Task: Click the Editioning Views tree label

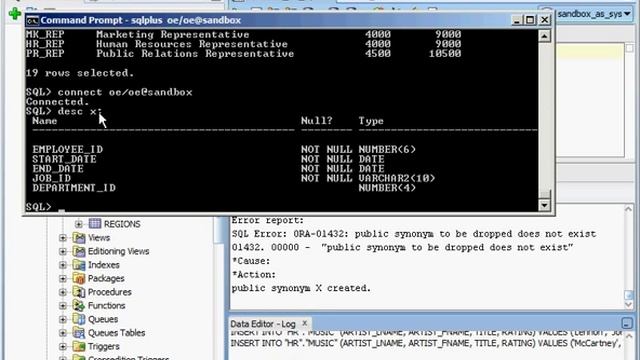Action: [x=119, y=251]
